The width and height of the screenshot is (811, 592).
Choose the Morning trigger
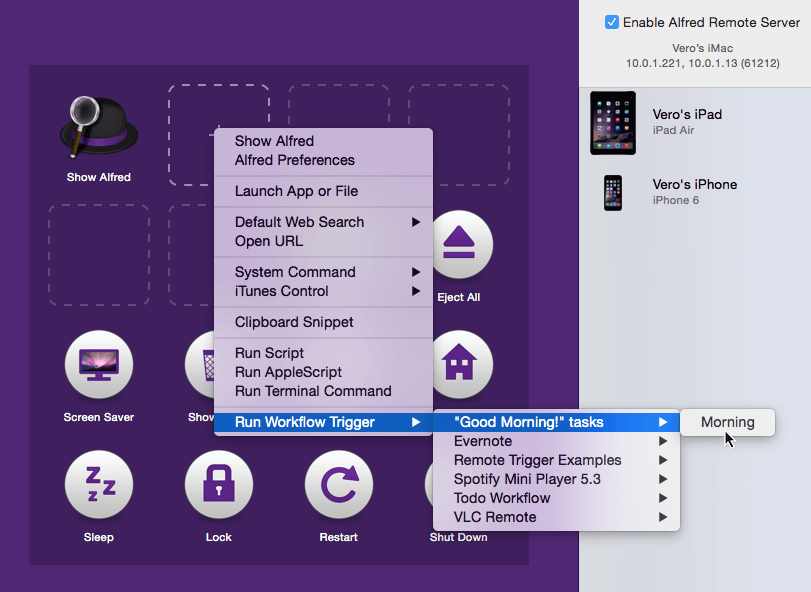(x=727, y=422)
